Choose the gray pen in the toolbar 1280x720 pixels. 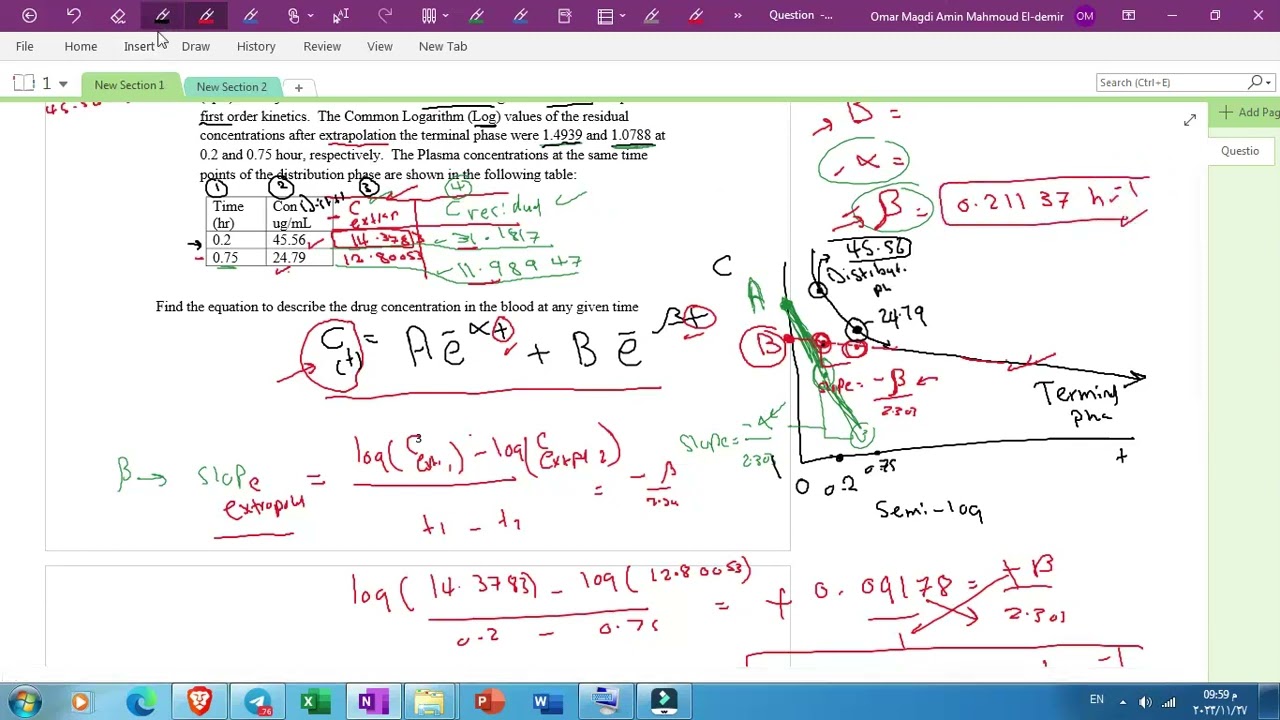coord(652,16)
